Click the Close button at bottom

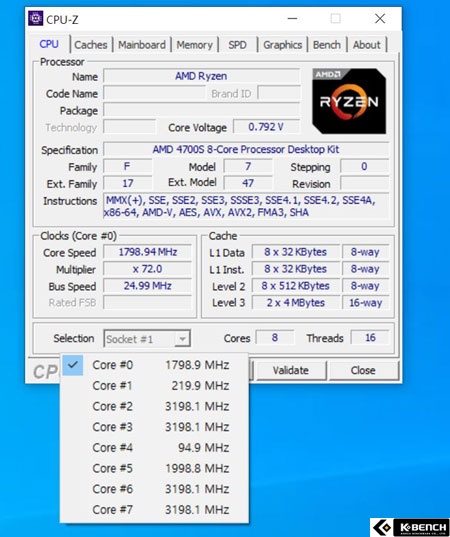pos(363,370)
